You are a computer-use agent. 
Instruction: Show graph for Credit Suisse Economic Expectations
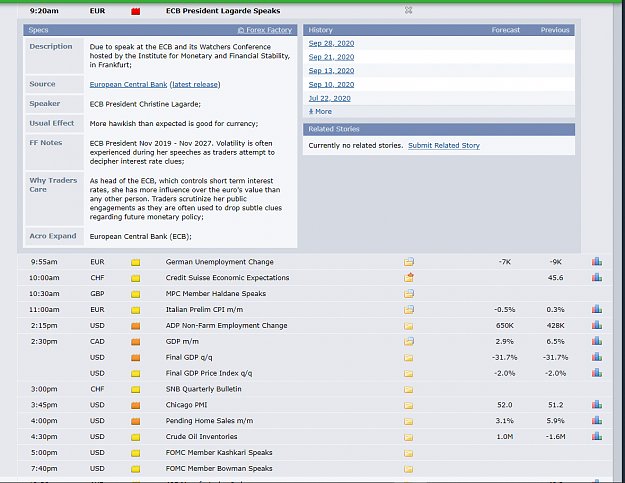(597, 277)
